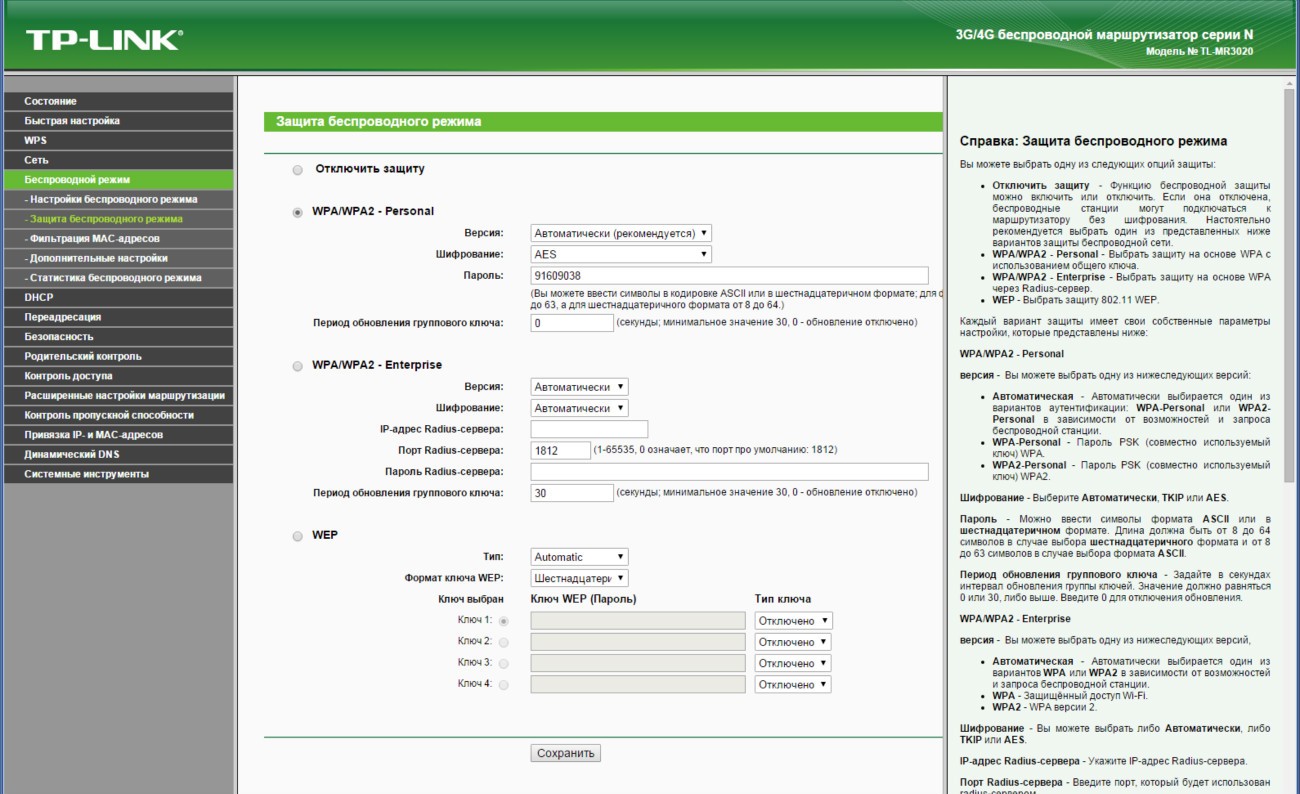Open the DHCP menu section
This screenshot has height=794, width=1300.
click(x=118, y=297)
